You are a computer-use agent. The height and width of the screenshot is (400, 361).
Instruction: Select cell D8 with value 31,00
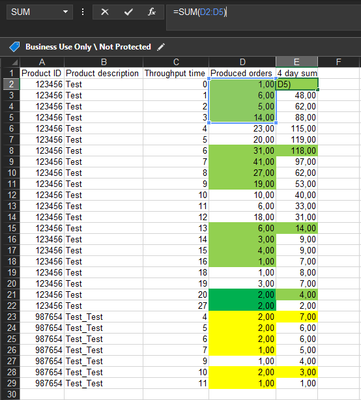coord(242,151)
